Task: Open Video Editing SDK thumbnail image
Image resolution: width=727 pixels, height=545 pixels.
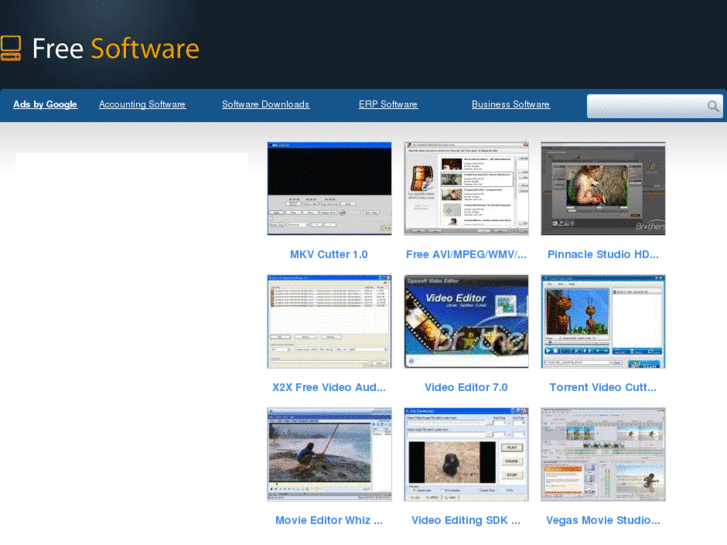Action: pyautogui.click(x=466, y=455)
